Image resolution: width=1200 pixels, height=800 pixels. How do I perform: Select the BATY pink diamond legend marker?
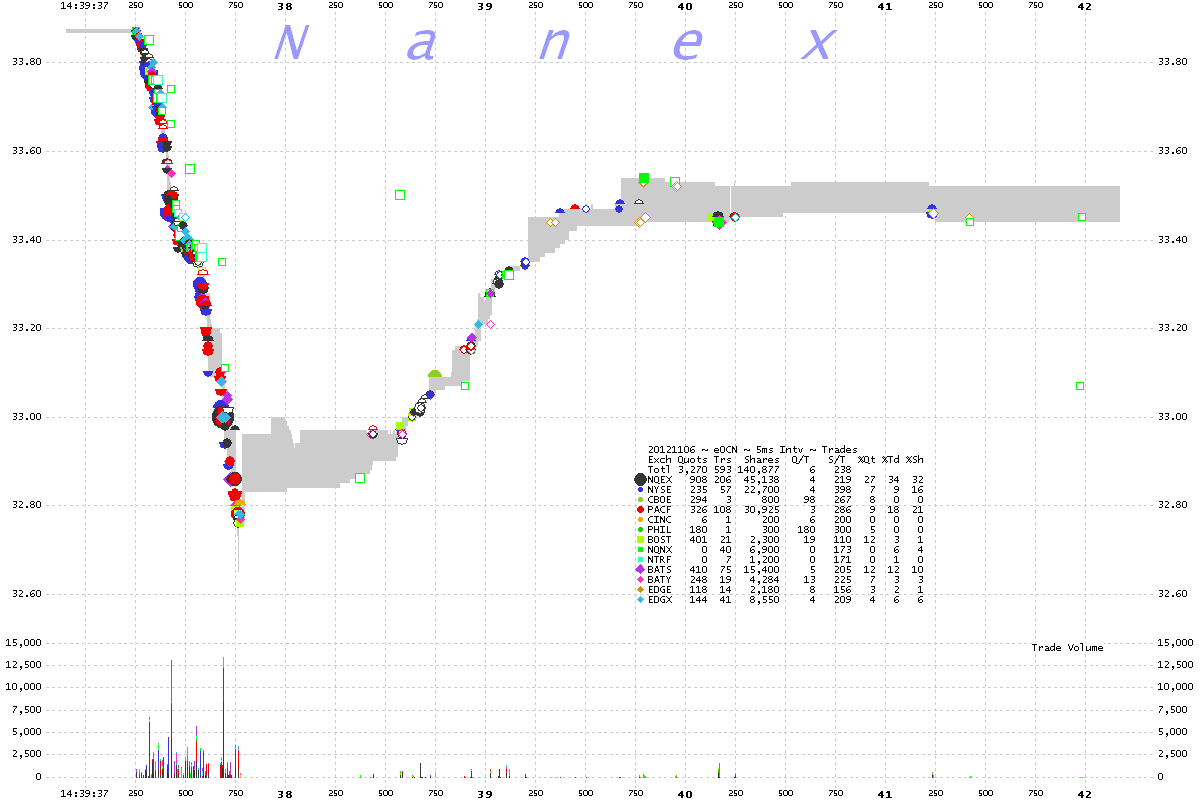tap(640, 579)
